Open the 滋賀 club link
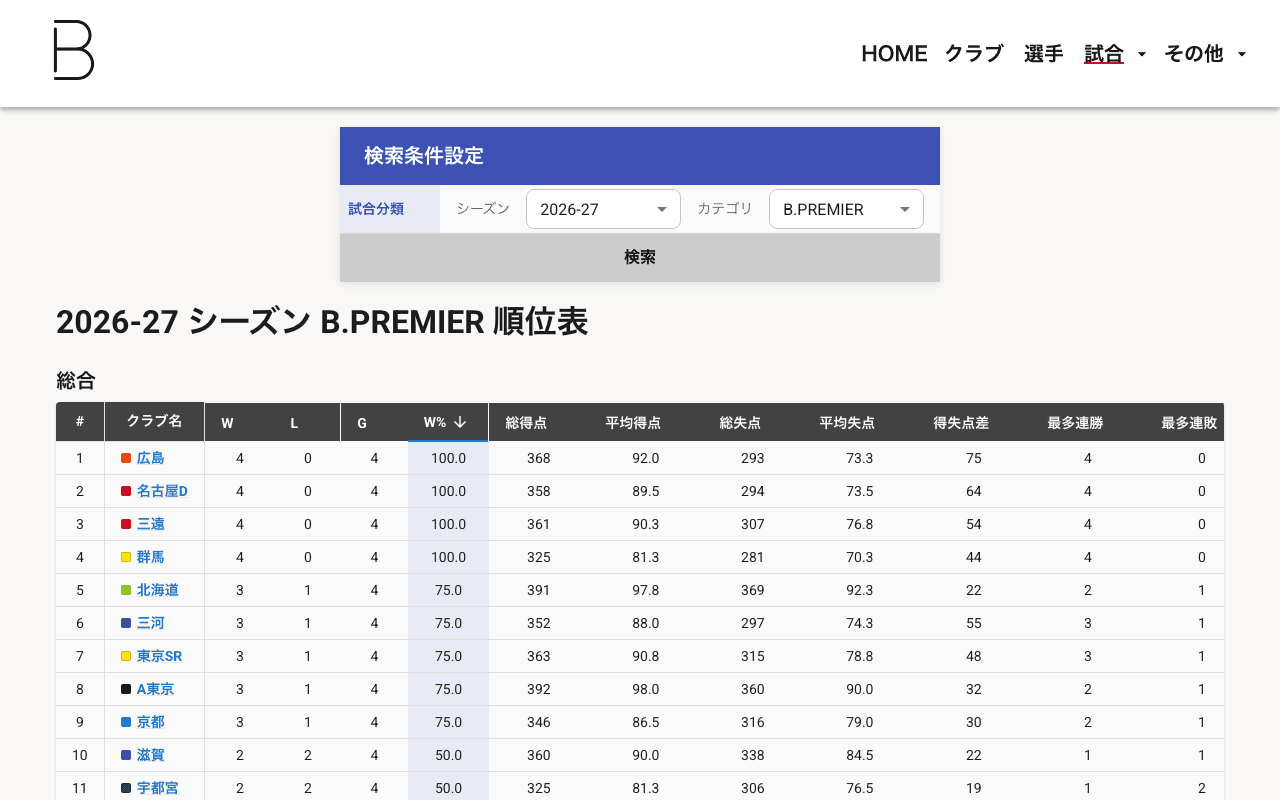The height and width of the screenshot is (800, 1280). point(151,755)
